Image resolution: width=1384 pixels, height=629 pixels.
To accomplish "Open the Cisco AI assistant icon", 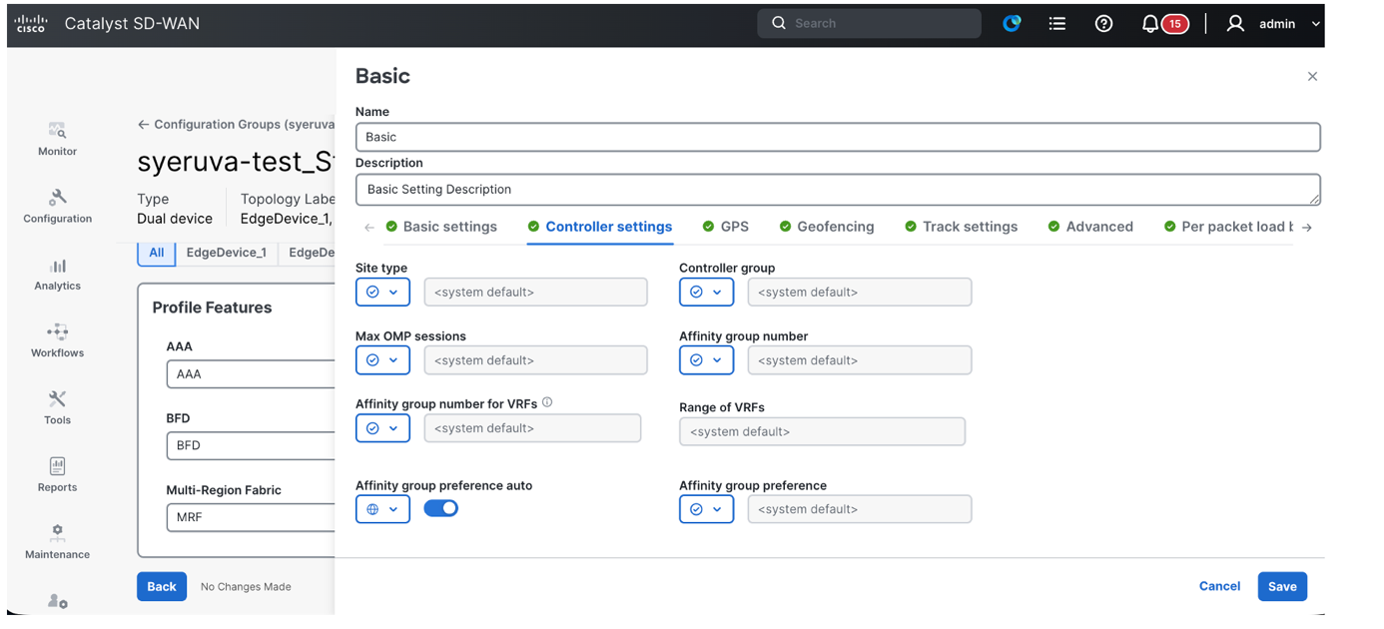I will point(1012,23).
